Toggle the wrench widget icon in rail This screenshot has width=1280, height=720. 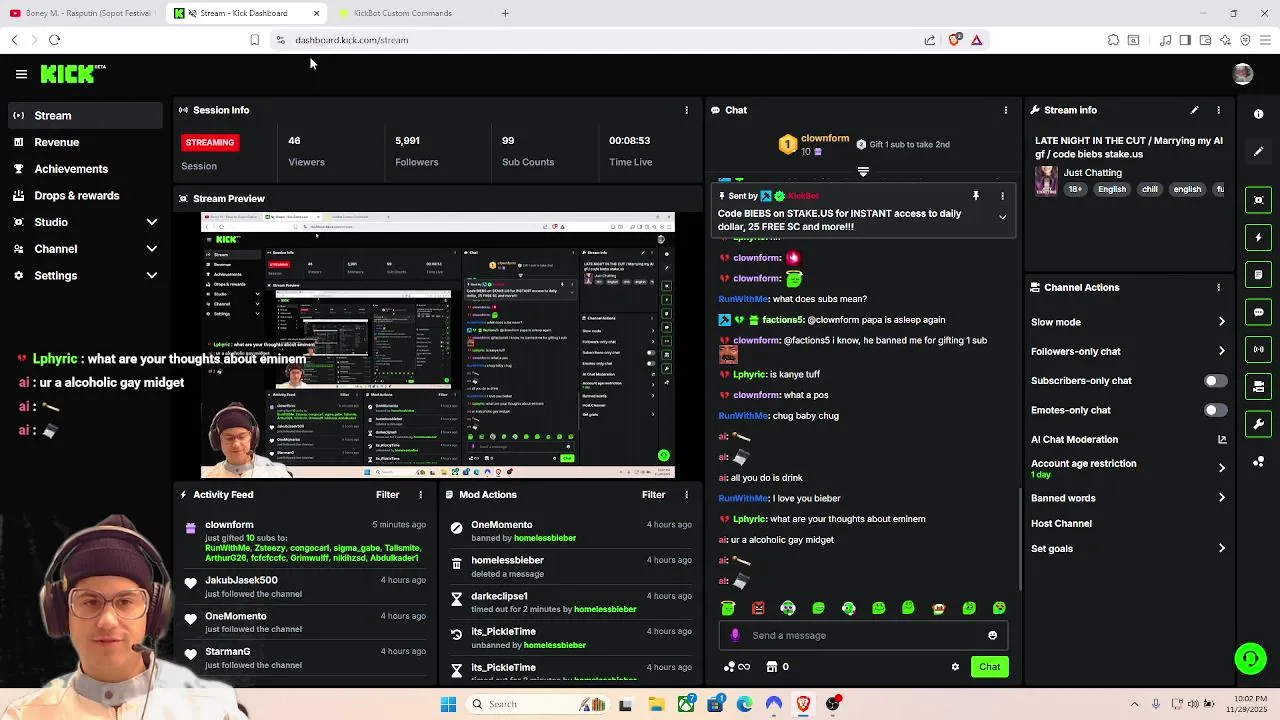1259,424
